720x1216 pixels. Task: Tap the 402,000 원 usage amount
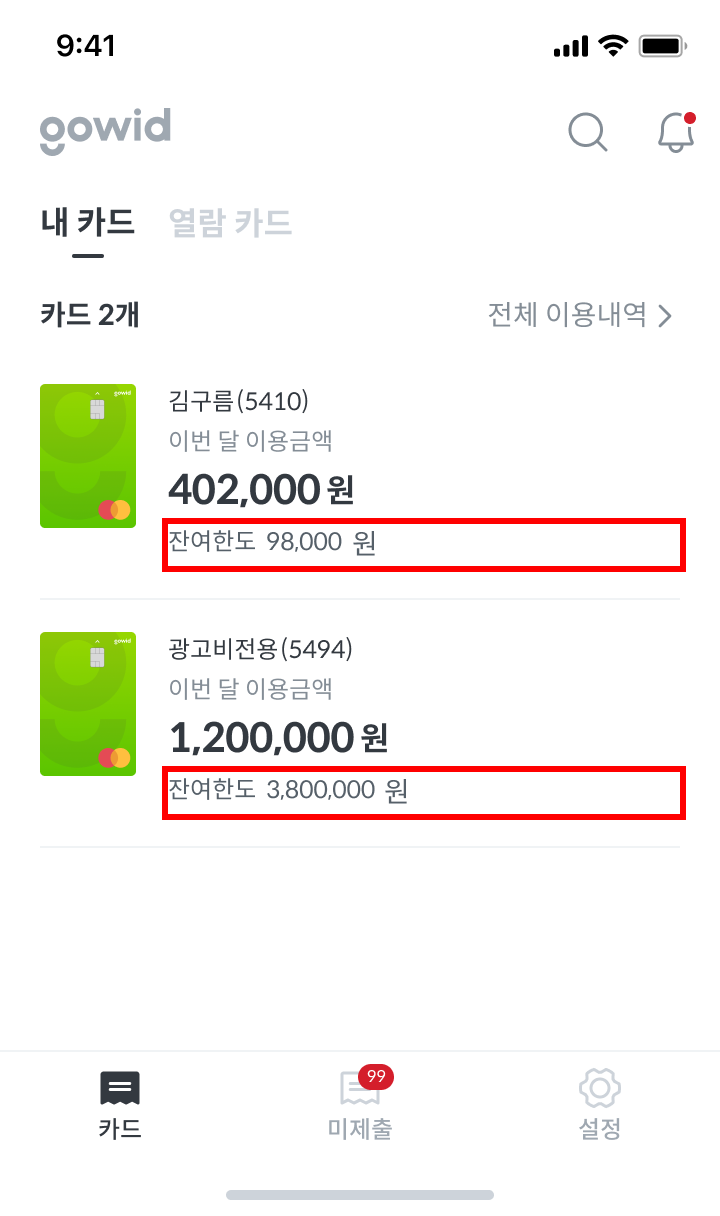261,490
